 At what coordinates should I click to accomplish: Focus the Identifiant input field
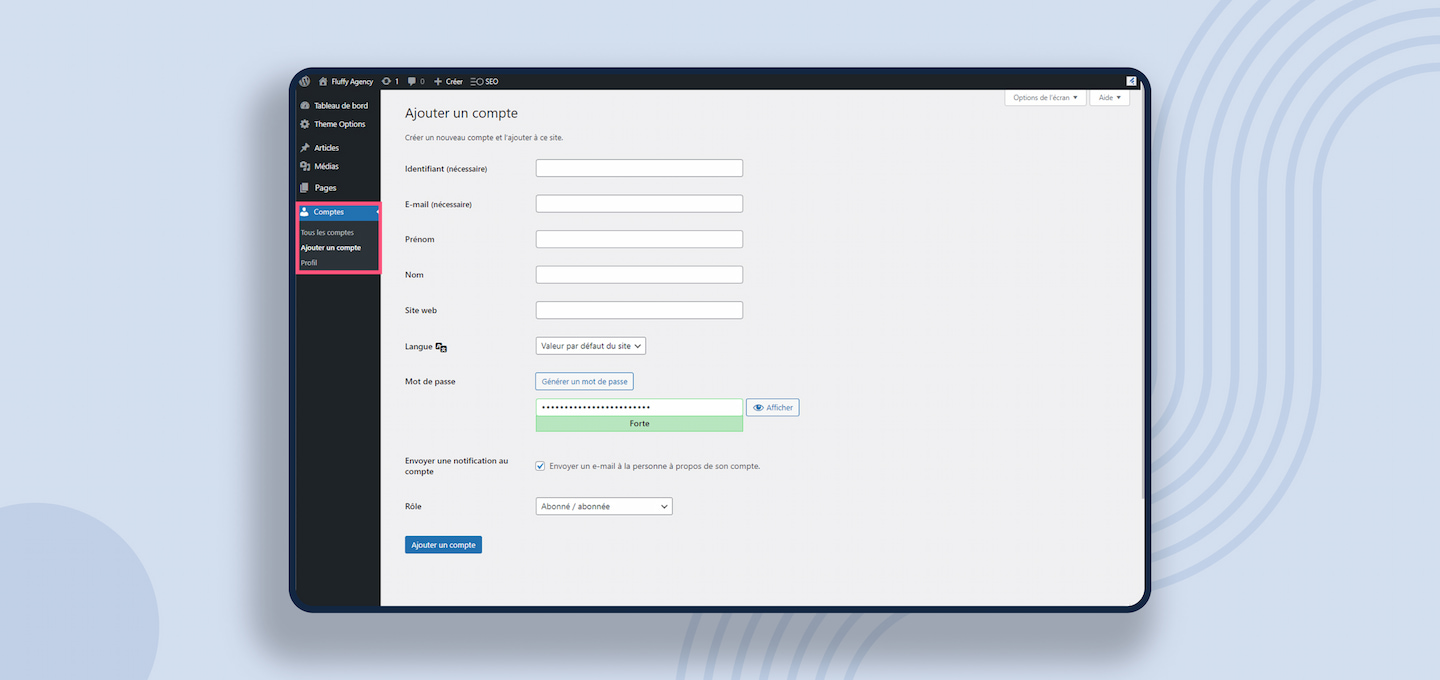[639, 168]
